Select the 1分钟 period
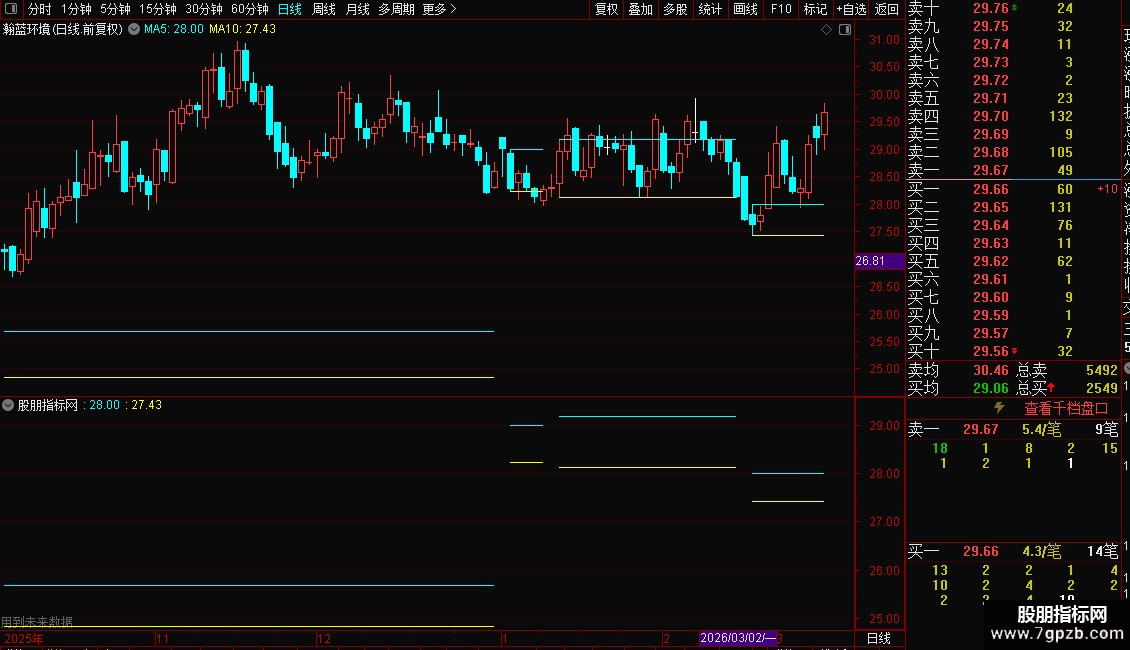This screenshot has height=650, width=1130. (x=76, y=9)
